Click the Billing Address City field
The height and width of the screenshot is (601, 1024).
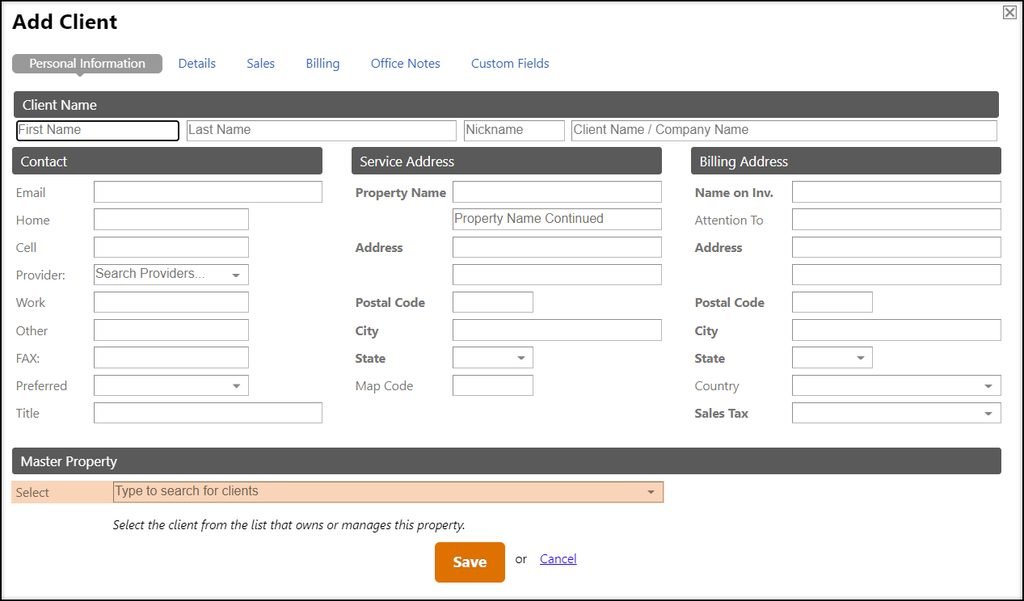pyautogui.click(x=896, y=330)
